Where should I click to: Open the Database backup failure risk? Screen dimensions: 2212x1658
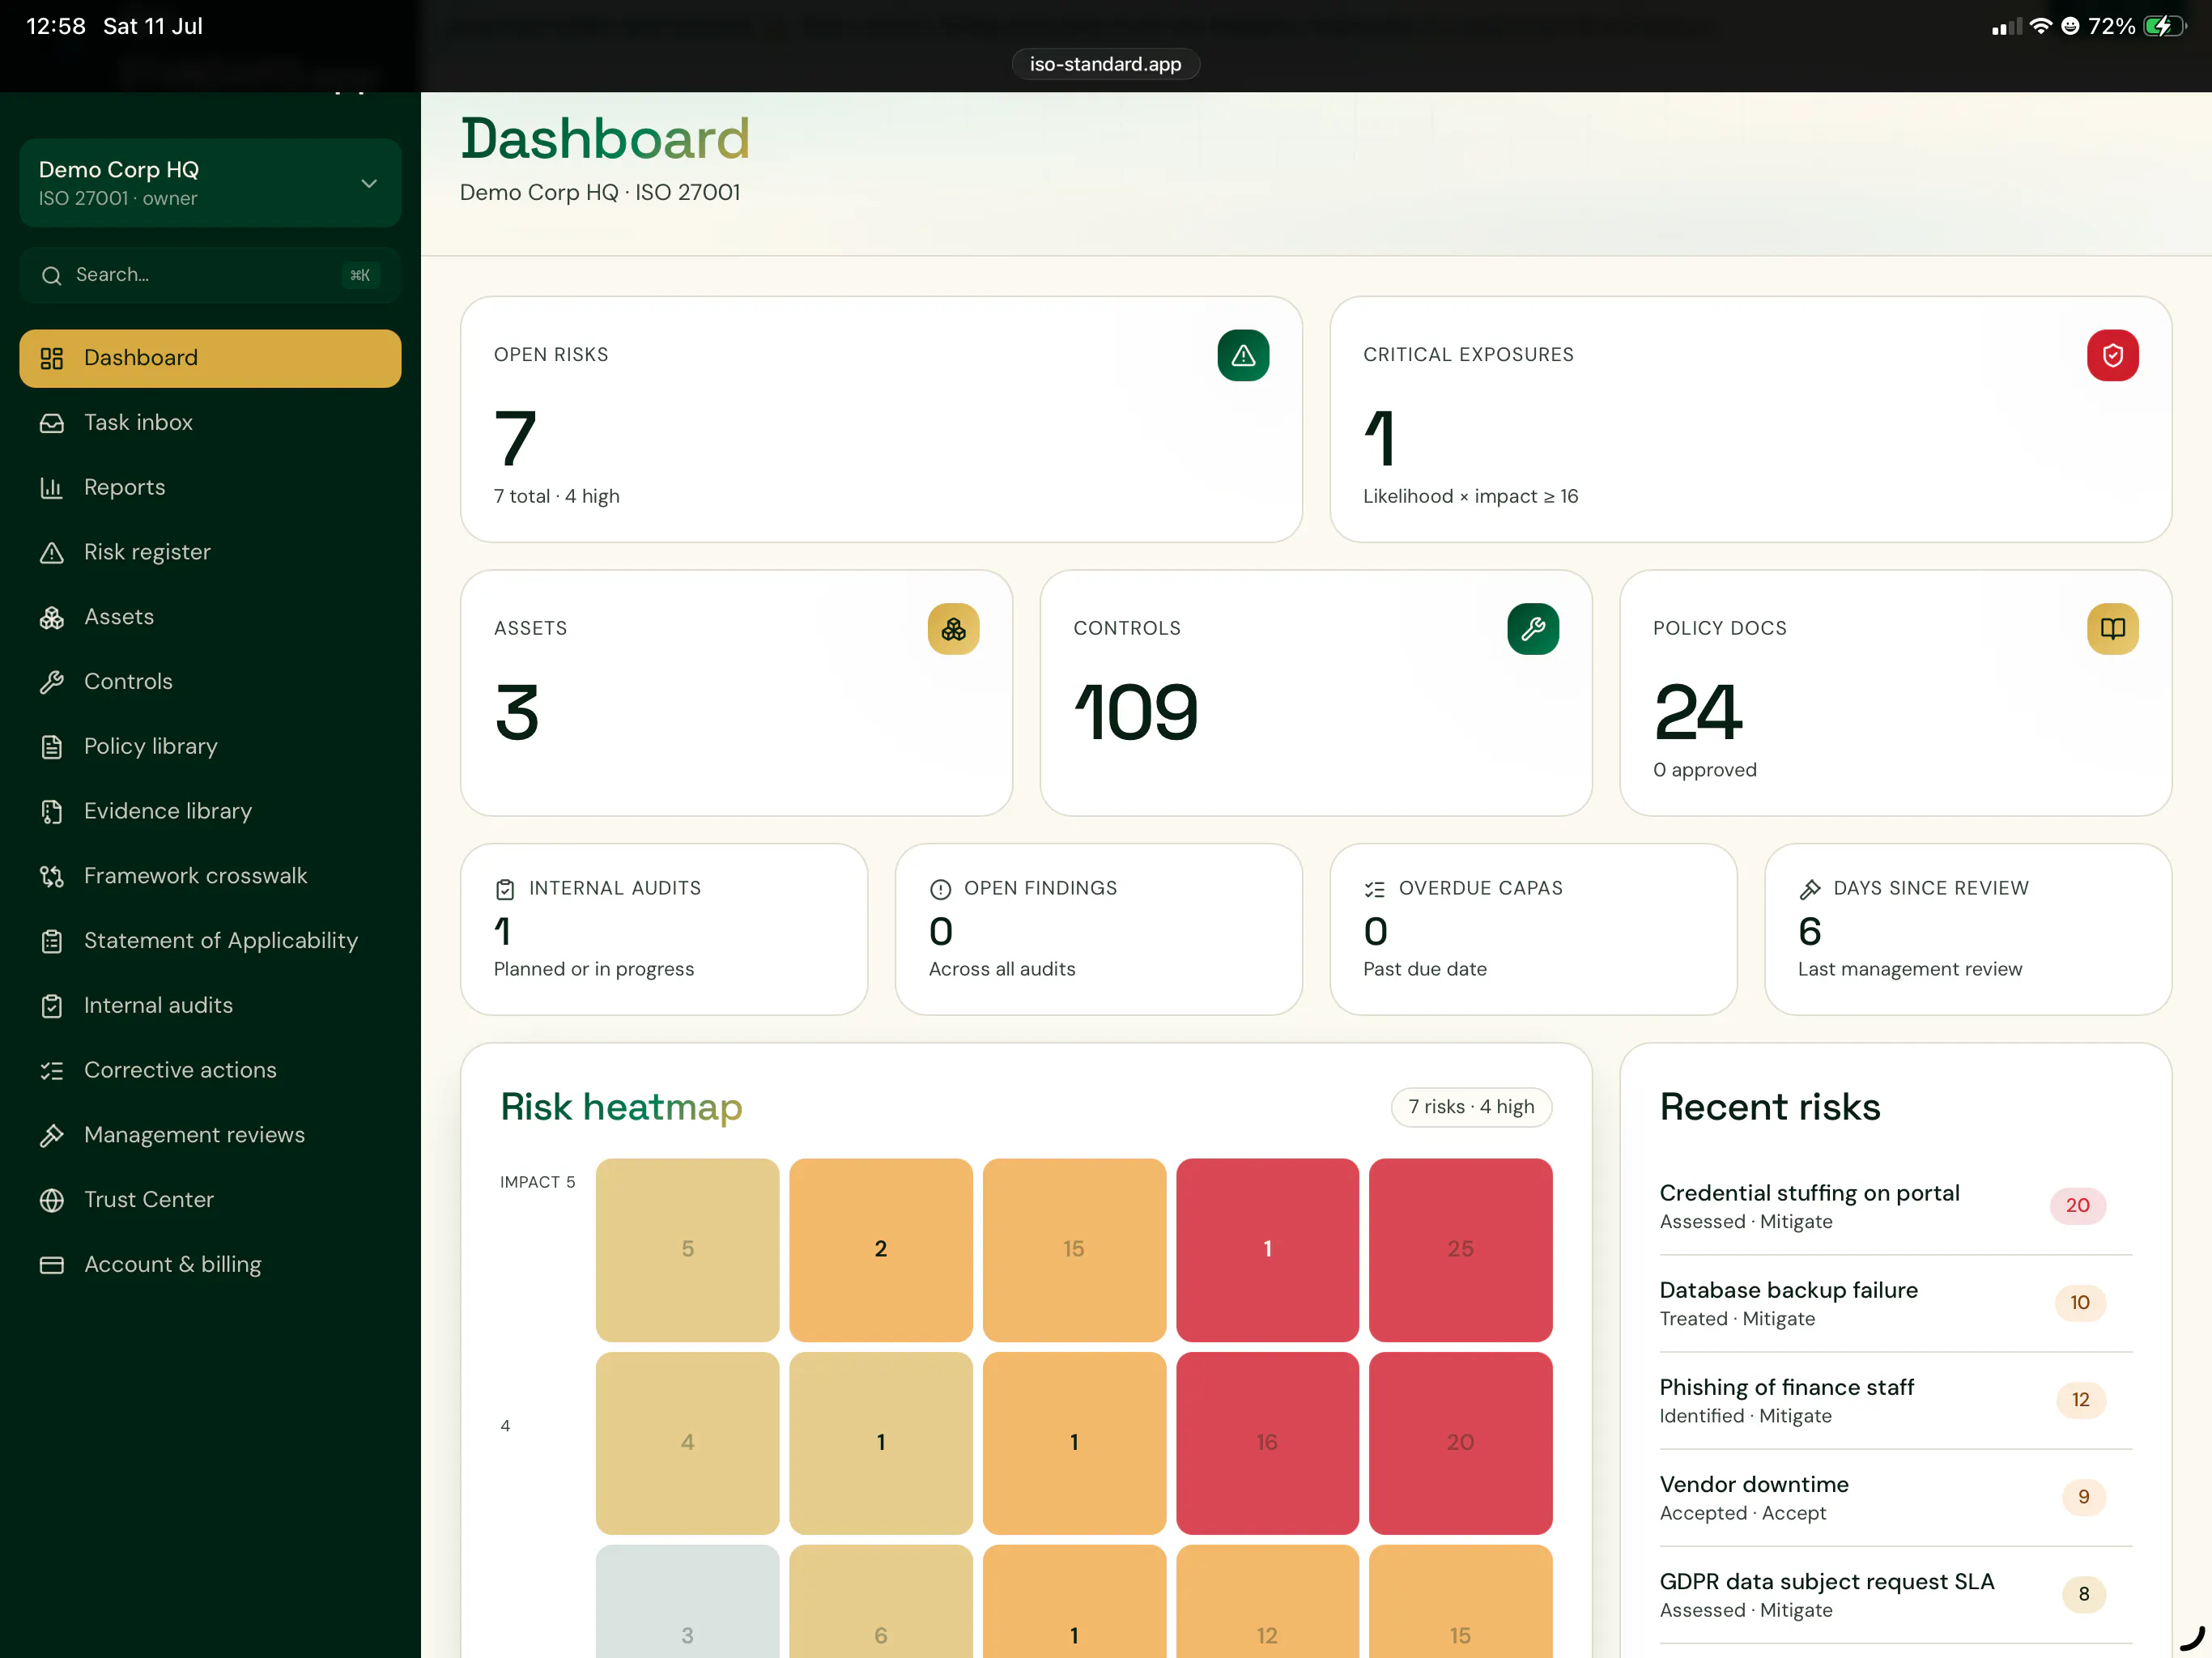click(x=1895, y=1303)
